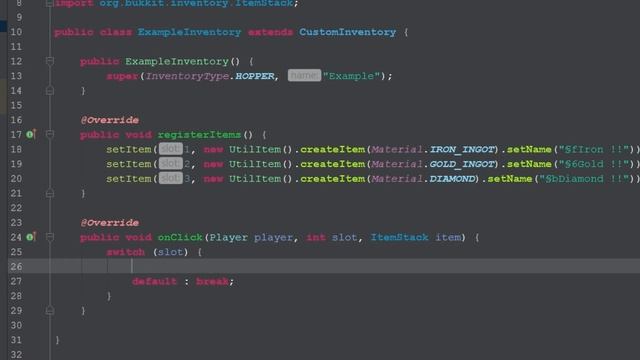Screen dimensions: 640x360
Task: Click line number 31 in the gutter
Action: click(16, 340)
